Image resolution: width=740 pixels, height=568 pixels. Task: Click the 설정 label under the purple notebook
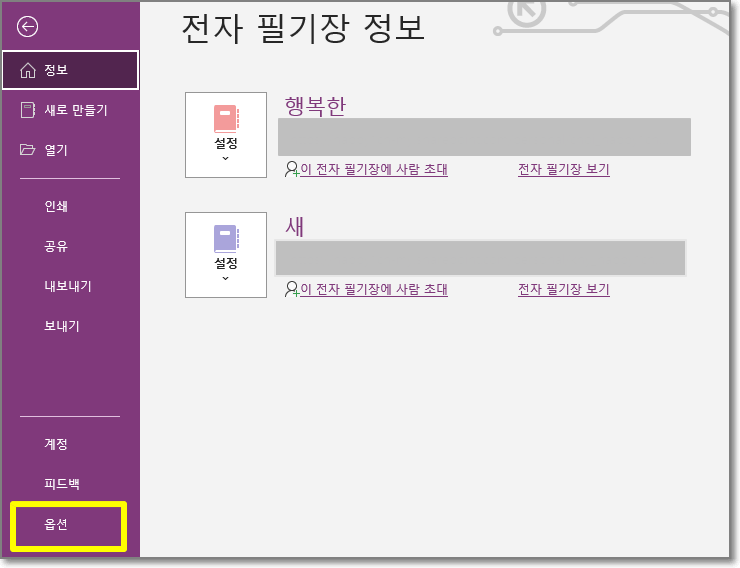click(x=226, y=263)
